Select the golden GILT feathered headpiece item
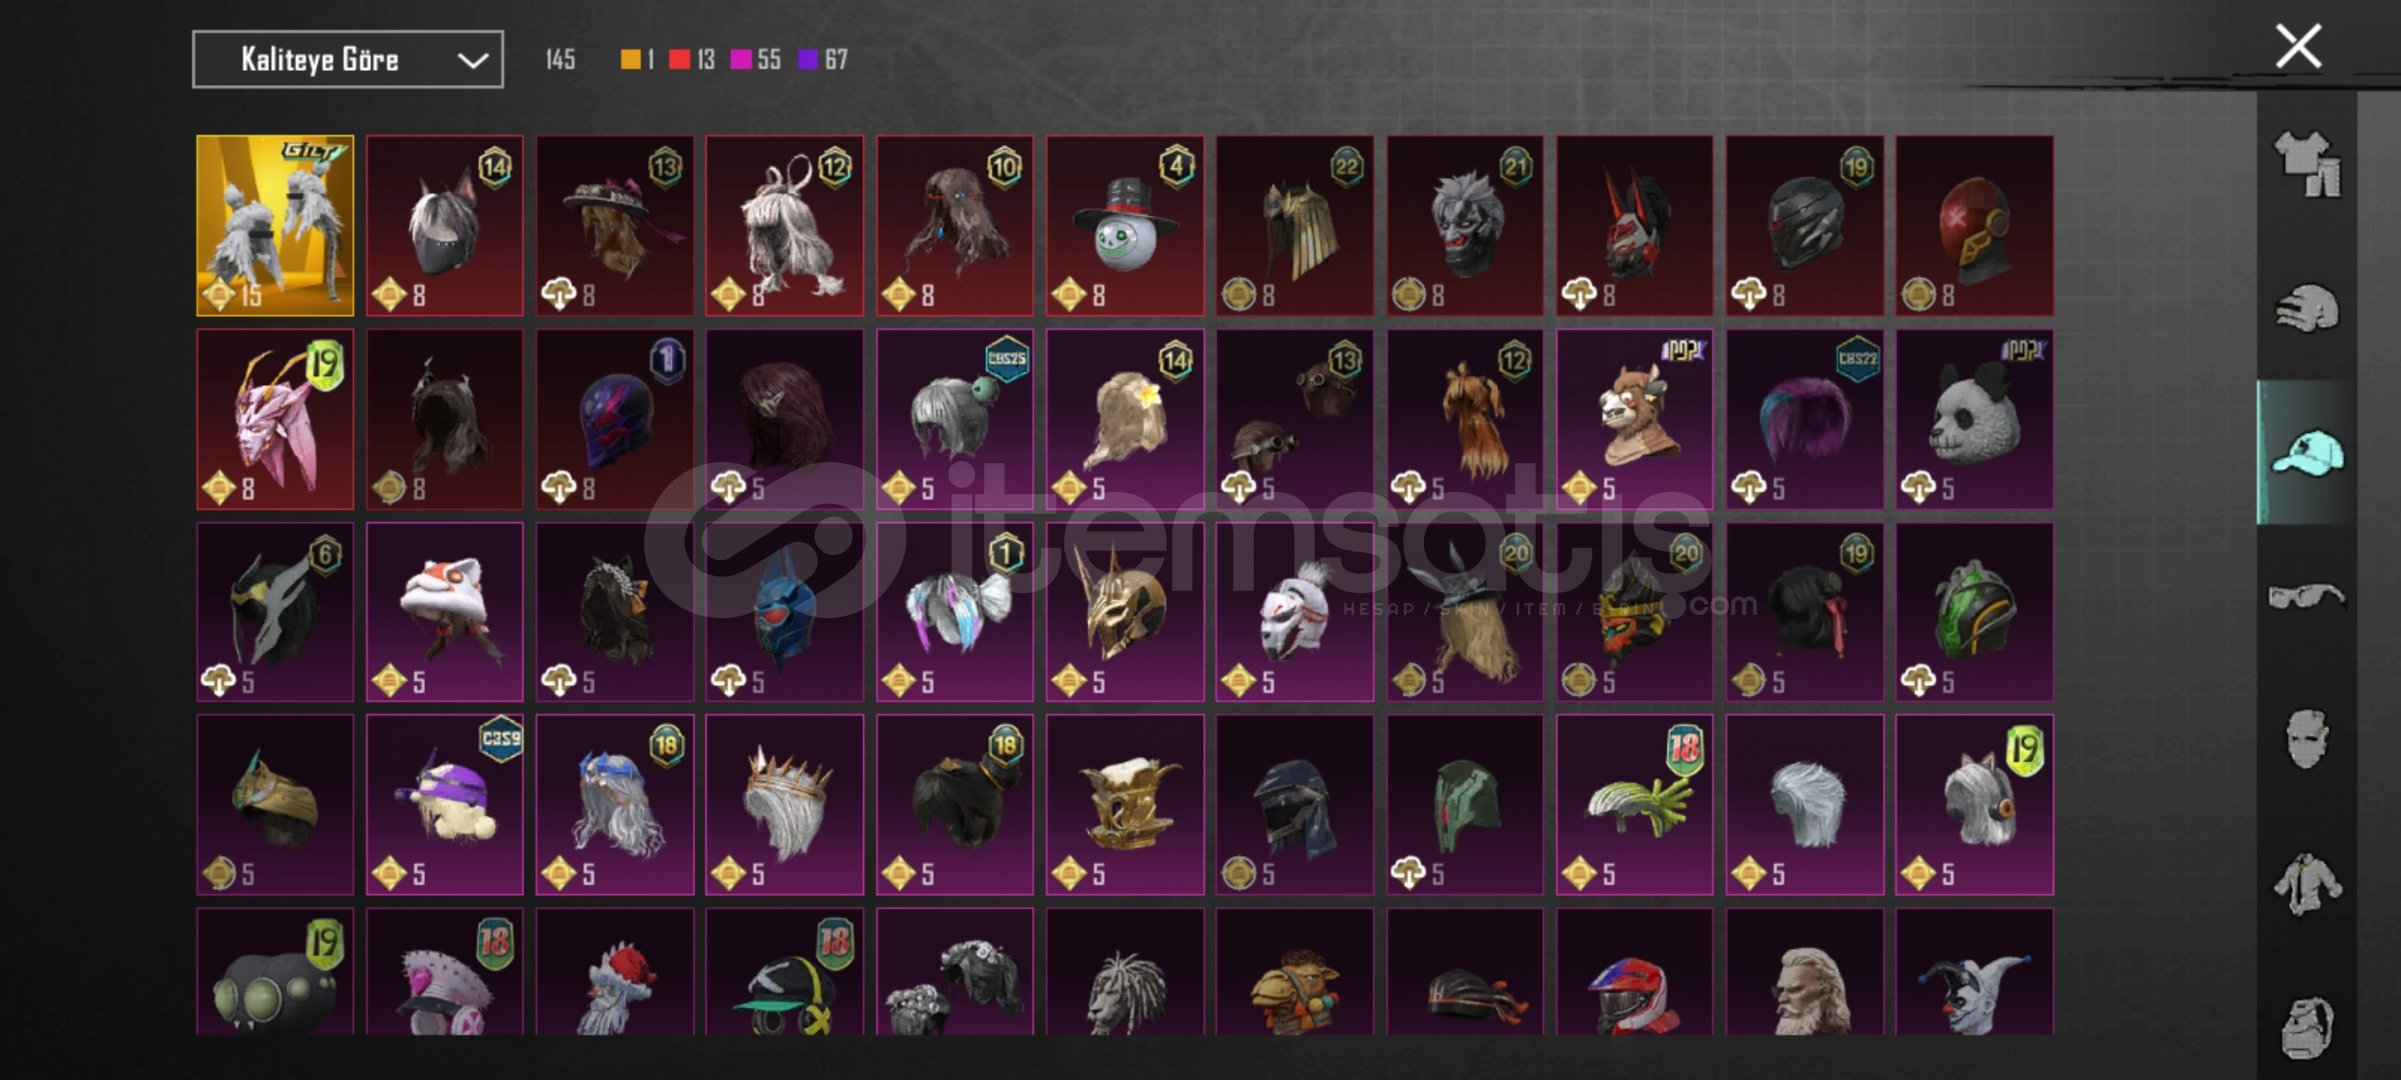Screen dimensions: 2401x1080 pyautogui.click(x=275, y=226)
